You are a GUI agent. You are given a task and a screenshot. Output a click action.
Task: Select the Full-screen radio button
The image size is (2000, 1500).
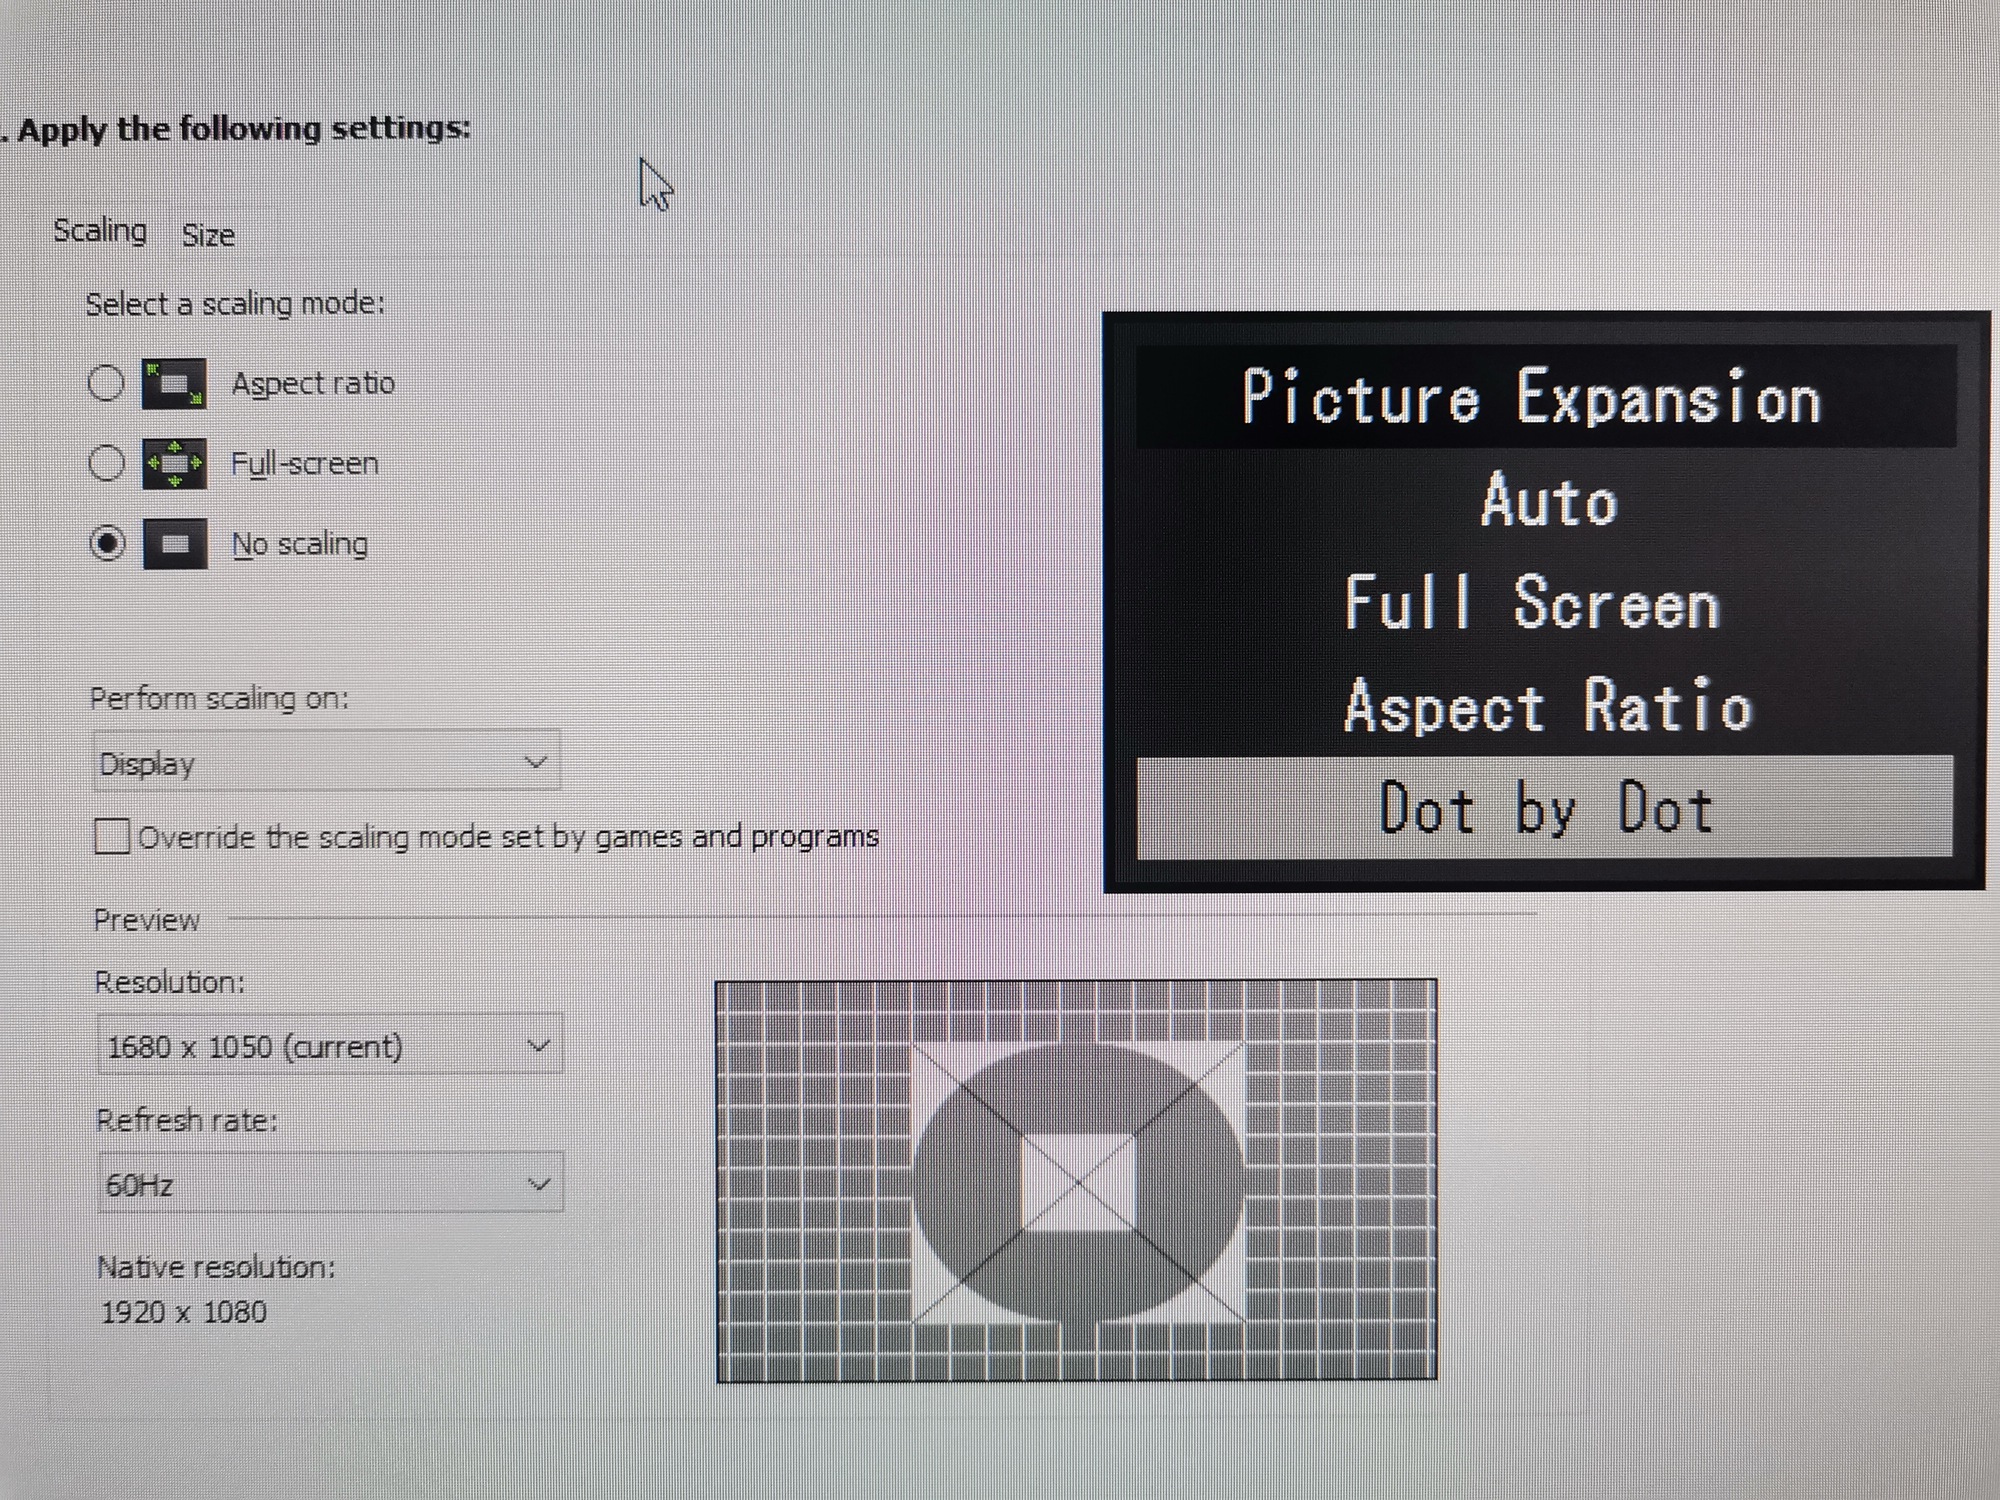(107, 463)
